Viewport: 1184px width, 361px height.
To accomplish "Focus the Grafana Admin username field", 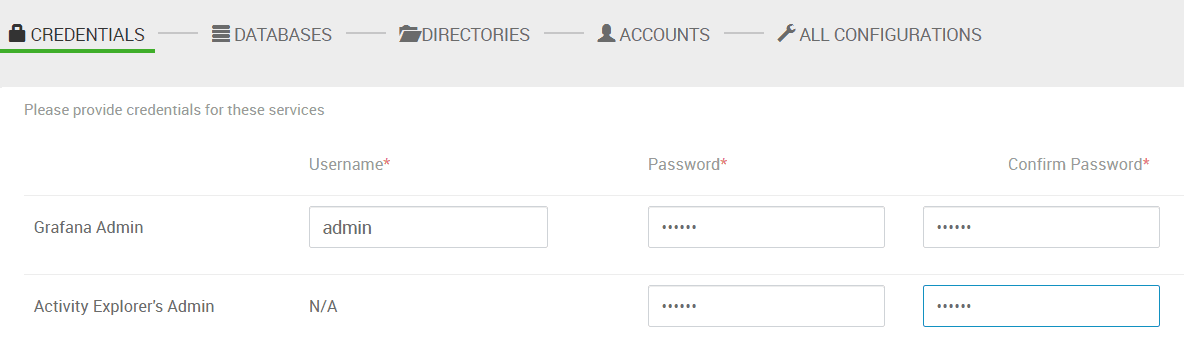I will pos(428,227).
